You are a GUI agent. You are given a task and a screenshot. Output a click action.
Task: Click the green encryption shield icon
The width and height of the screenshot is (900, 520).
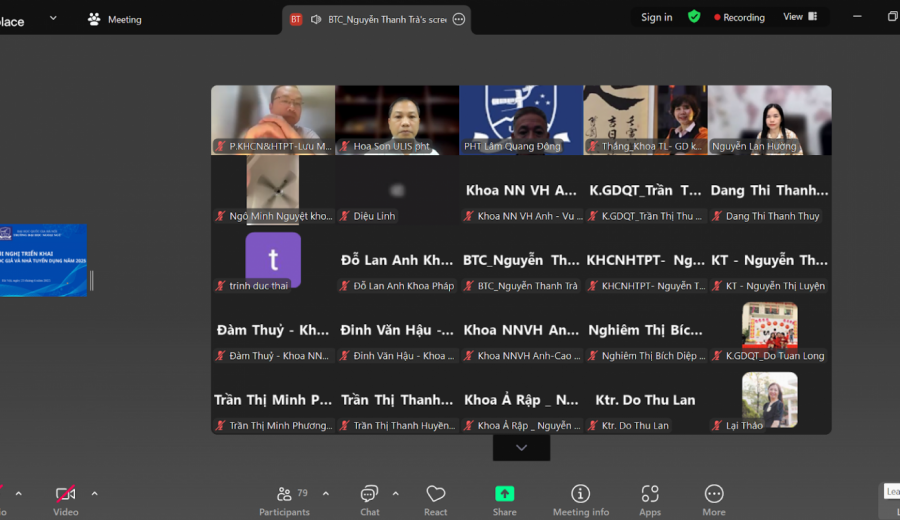[x=694, y=17]
